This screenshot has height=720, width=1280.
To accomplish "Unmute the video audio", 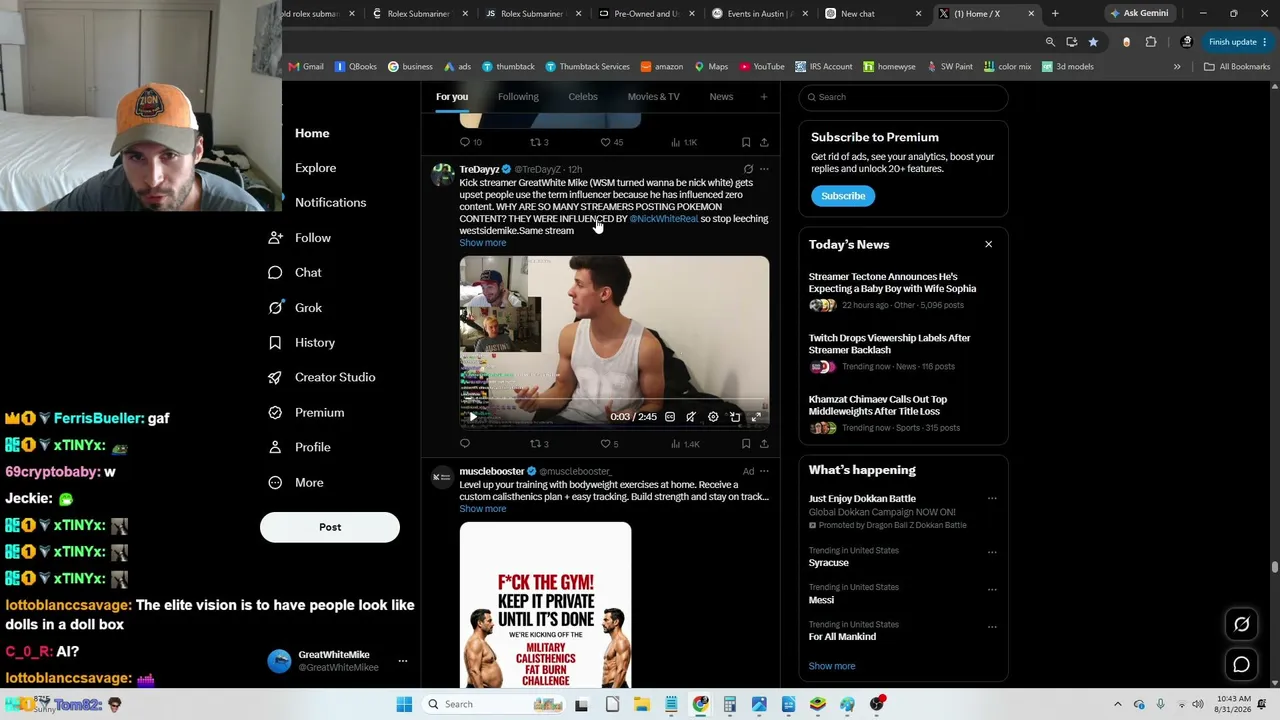I will click(x=691, y=417).
